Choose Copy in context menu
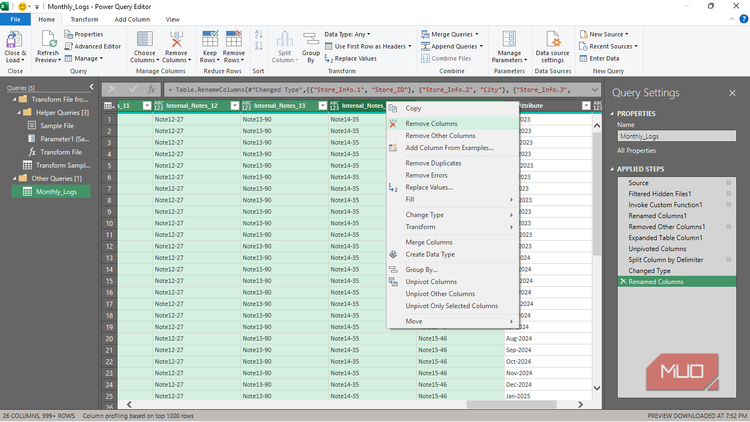 [452, 108]
